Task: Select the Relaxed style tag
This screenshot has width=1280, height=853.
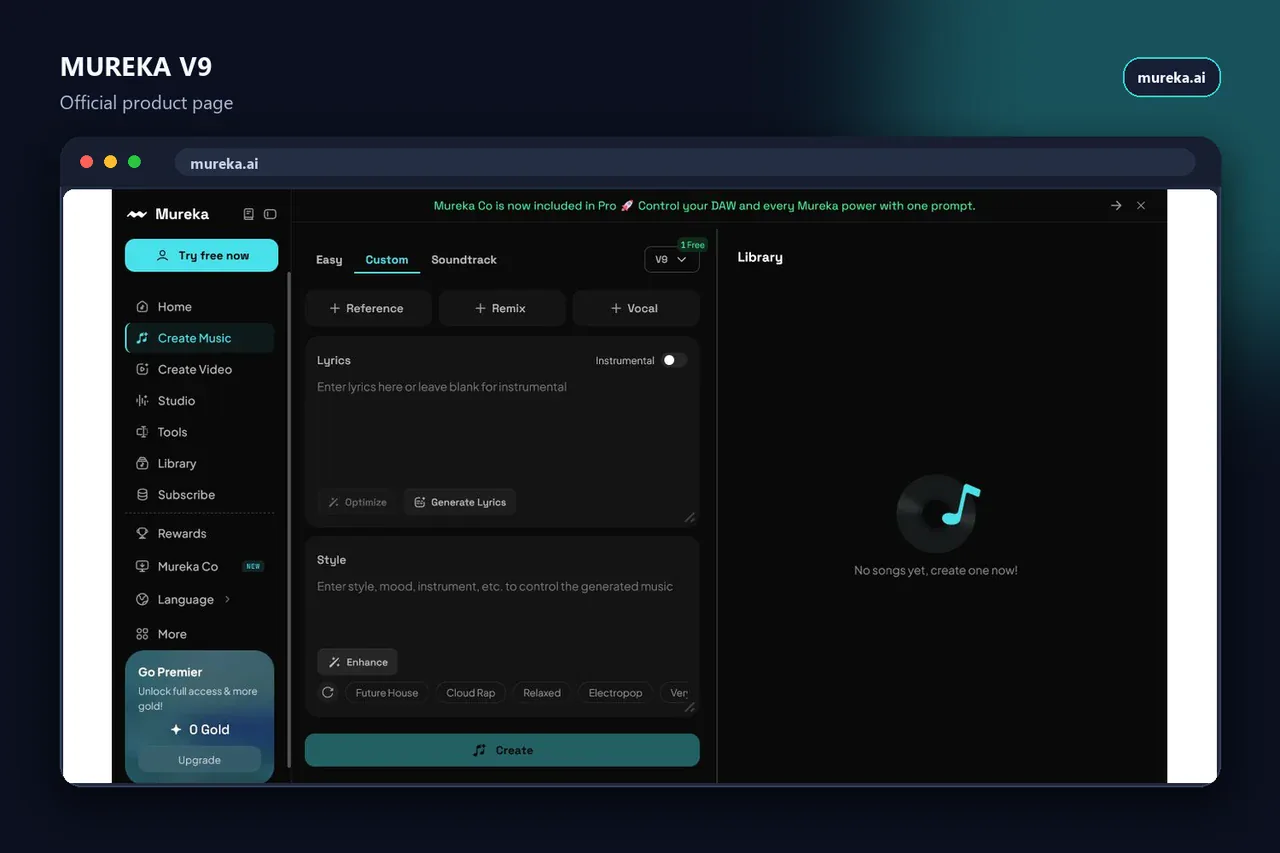Action: point(542,692)
